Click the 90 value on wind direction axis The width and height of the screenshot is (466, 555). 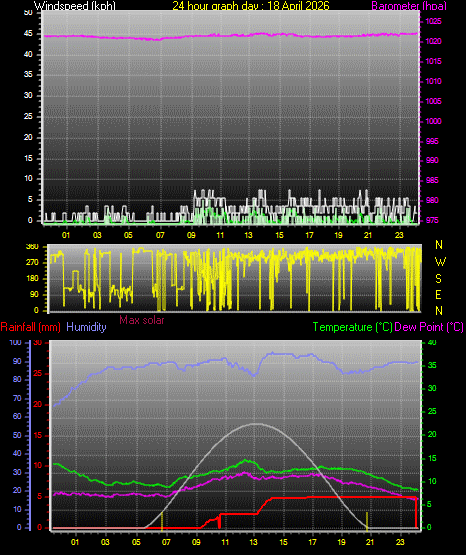pos(34,294)
